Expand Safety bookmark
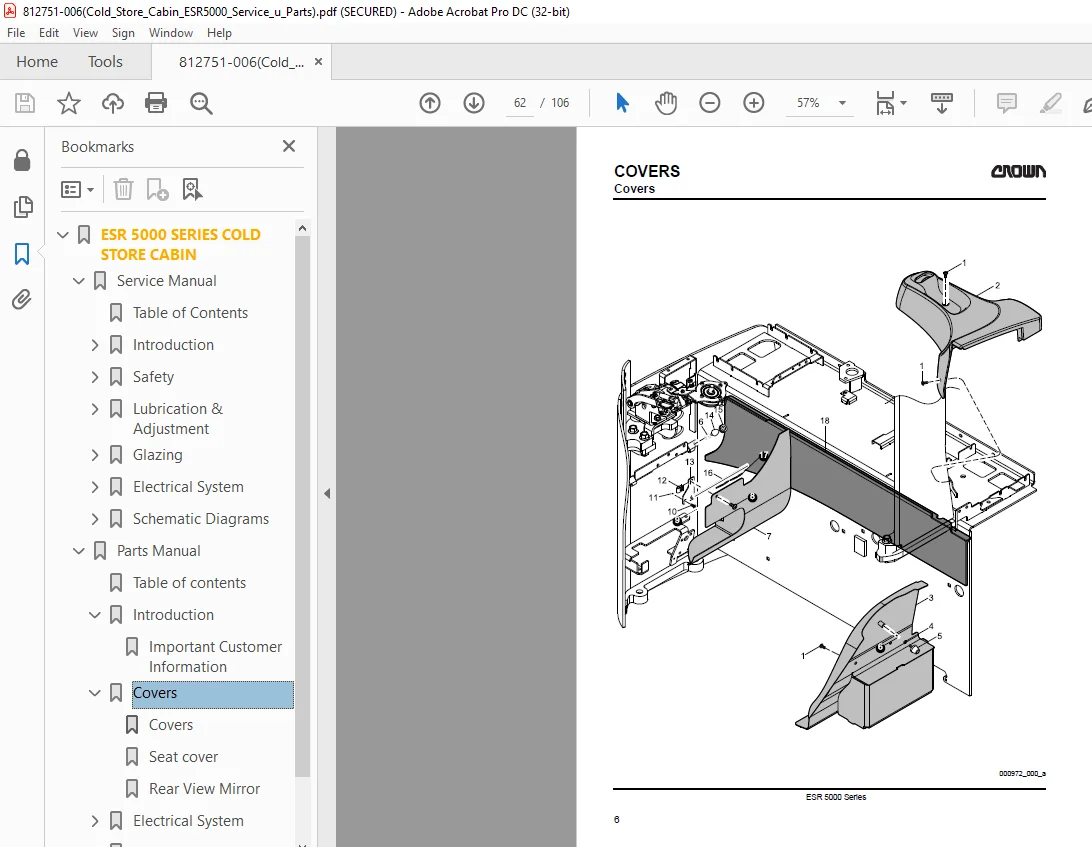 (x=95, y=377)
